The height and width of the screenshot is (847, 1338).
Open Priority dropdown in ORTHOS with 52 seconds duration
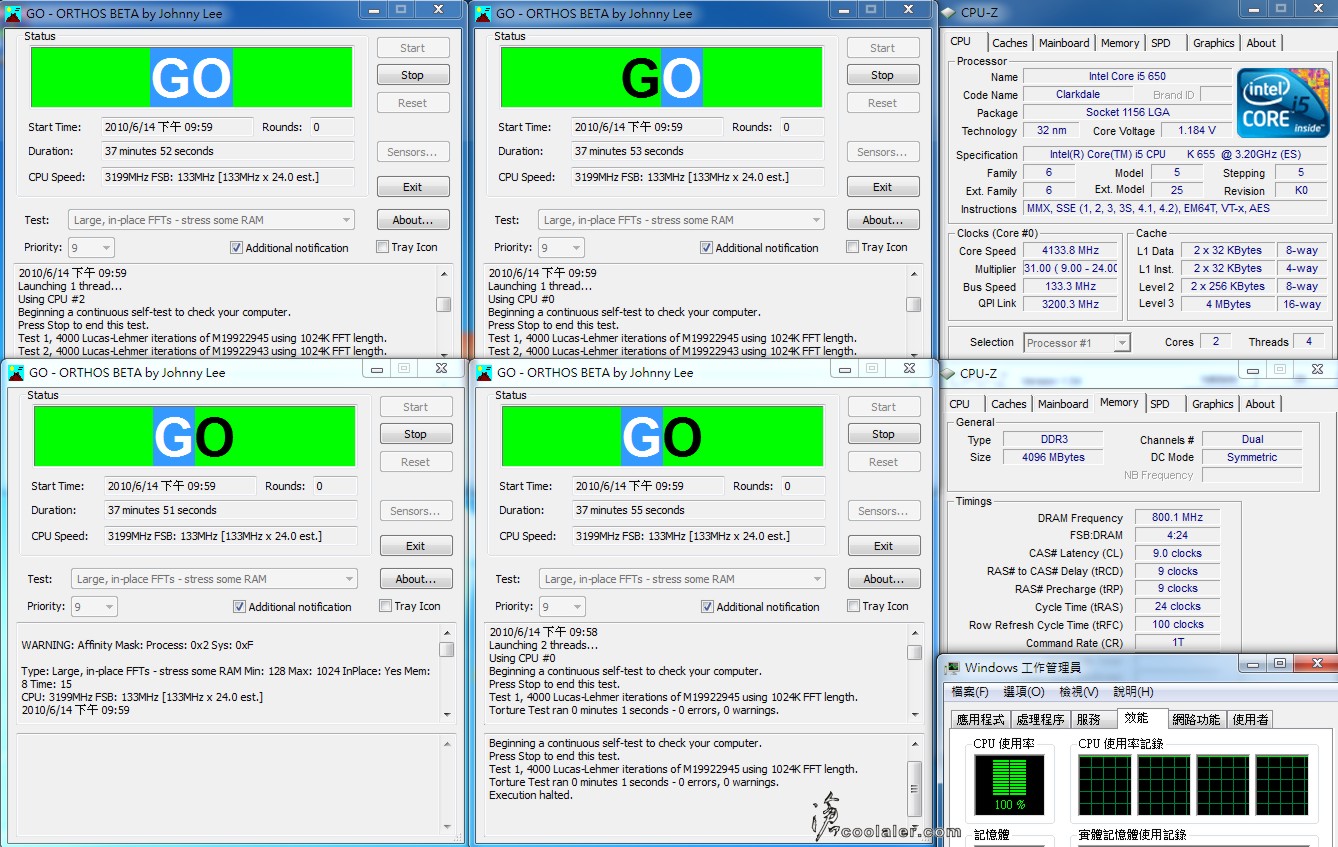(91, 247)
